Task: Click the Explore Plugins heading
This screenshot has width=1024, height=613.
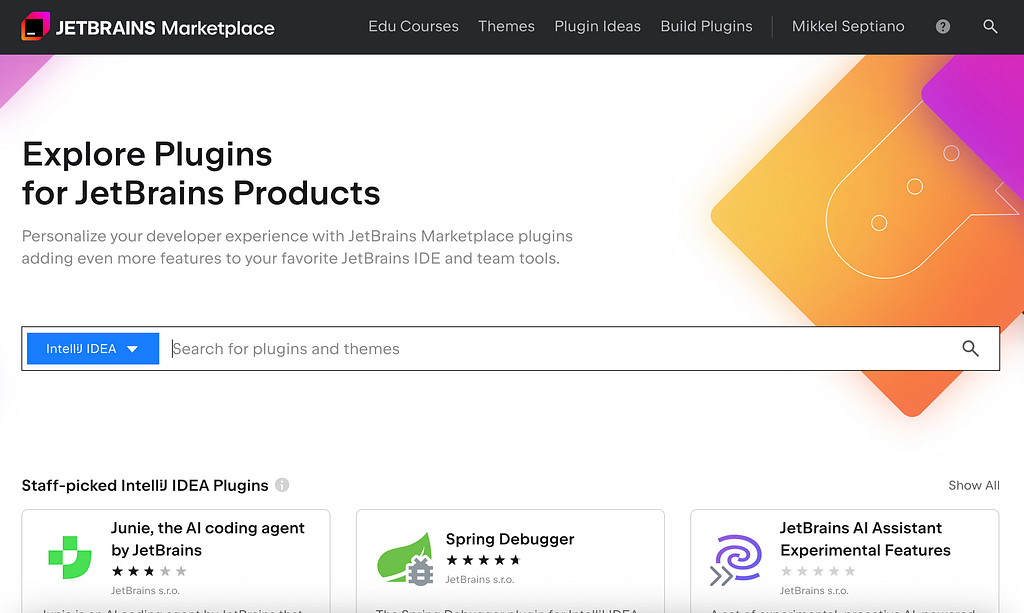Action: click(201, 174)
